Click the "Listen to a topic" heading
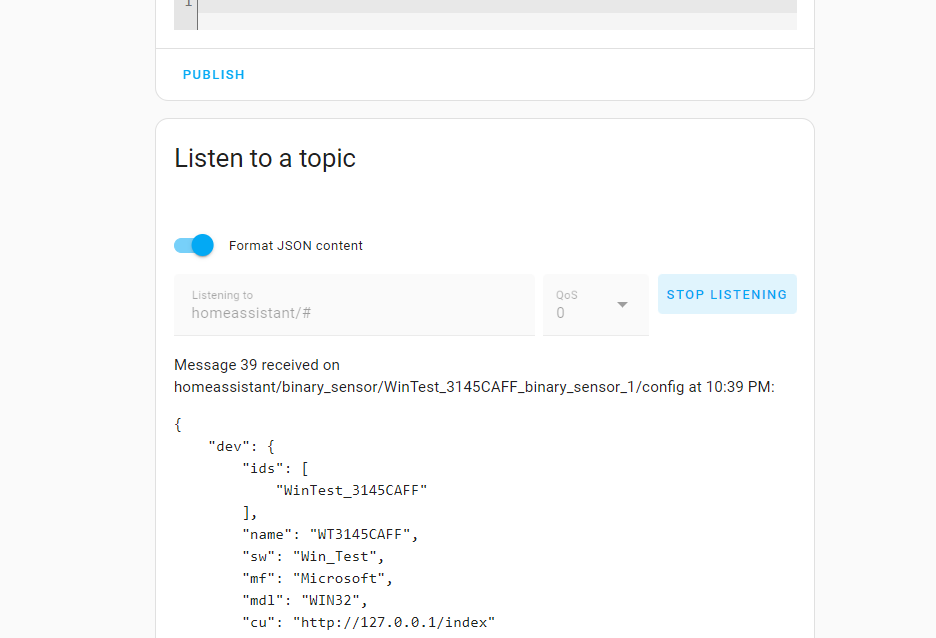Image resolution: width=936 pixels, height=638 pixels. (x=265, y=158)
